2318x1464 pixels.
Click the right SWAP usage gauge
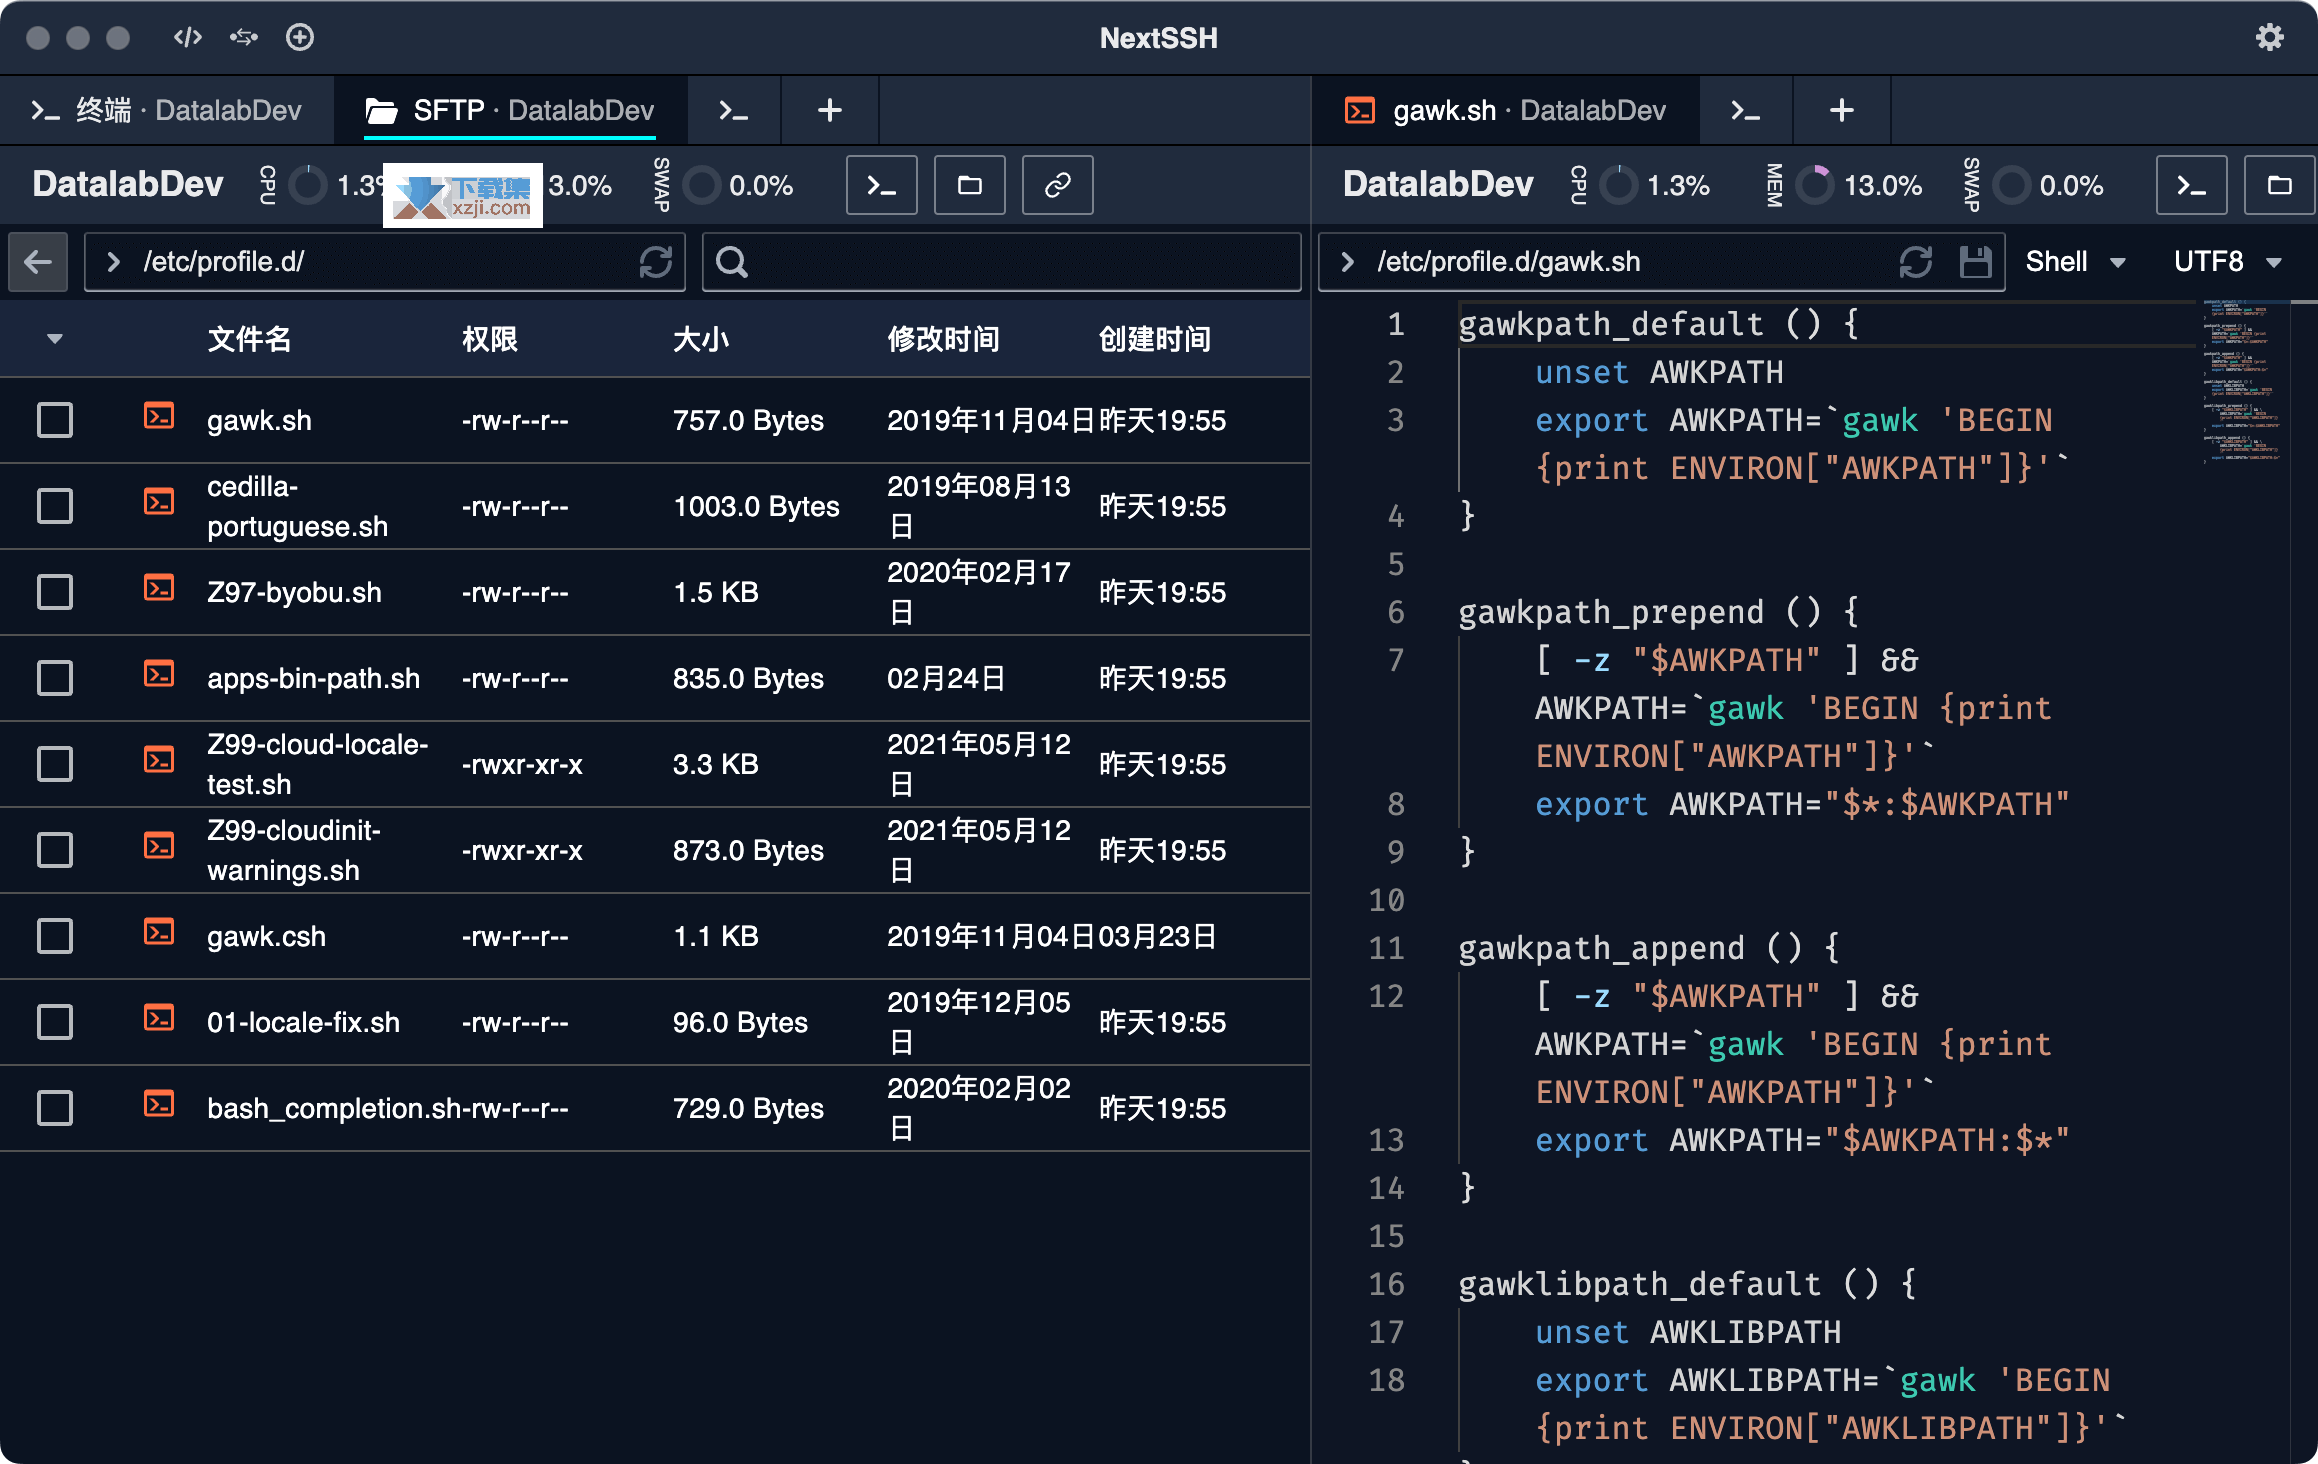point(2011,185)
